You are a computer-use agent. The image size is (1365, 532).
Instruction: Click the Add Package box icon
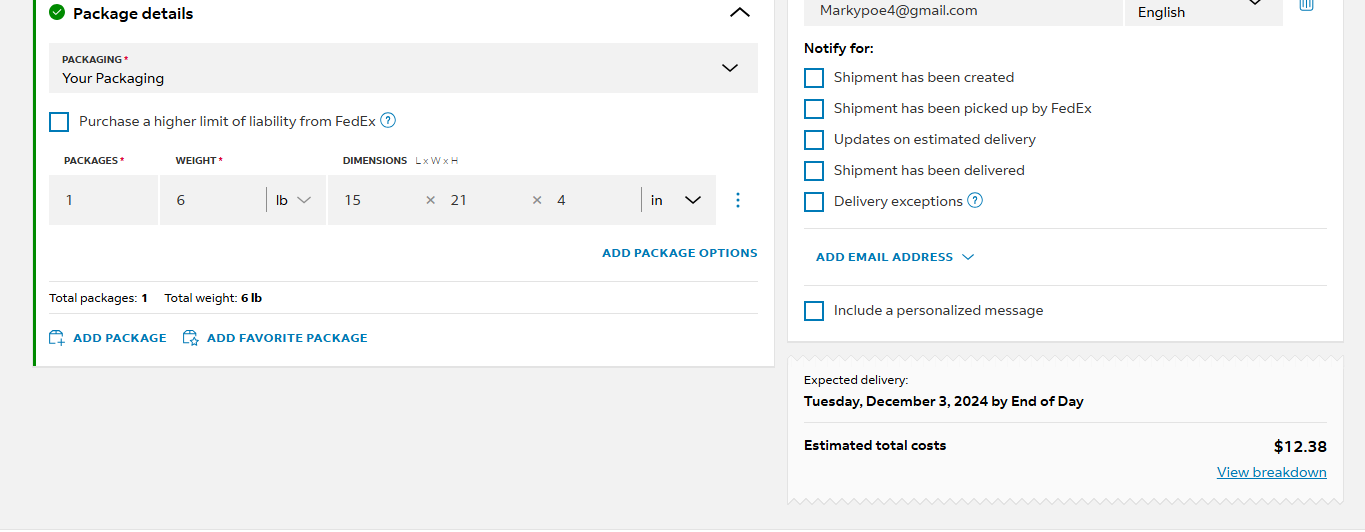pos(57,338)
